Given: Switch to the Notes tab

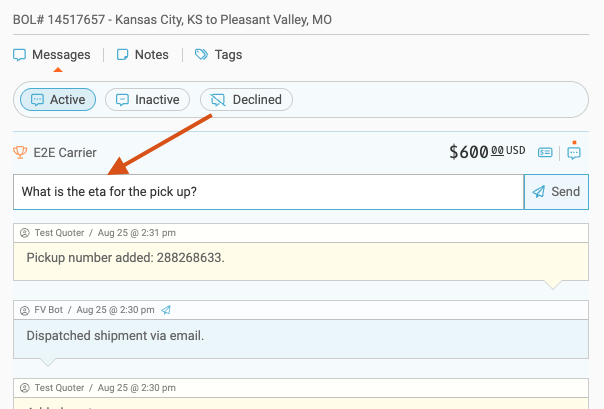Looking at the screenshot, I should point(143,55).
